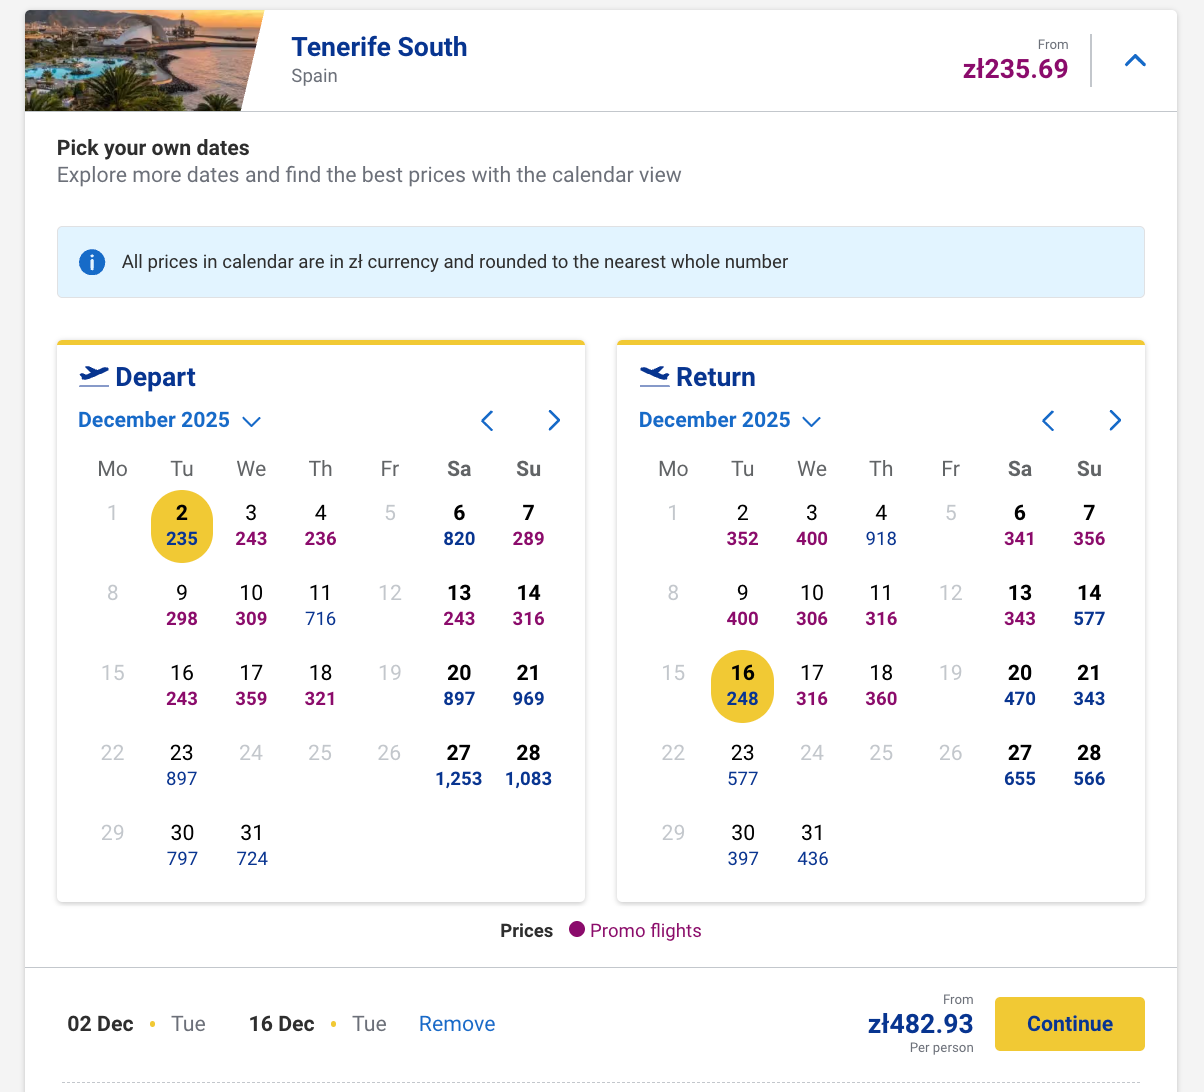Open the Return December 2025 month dropdown
This screenshot has height=1092, width=1204.
coord(730,421)
